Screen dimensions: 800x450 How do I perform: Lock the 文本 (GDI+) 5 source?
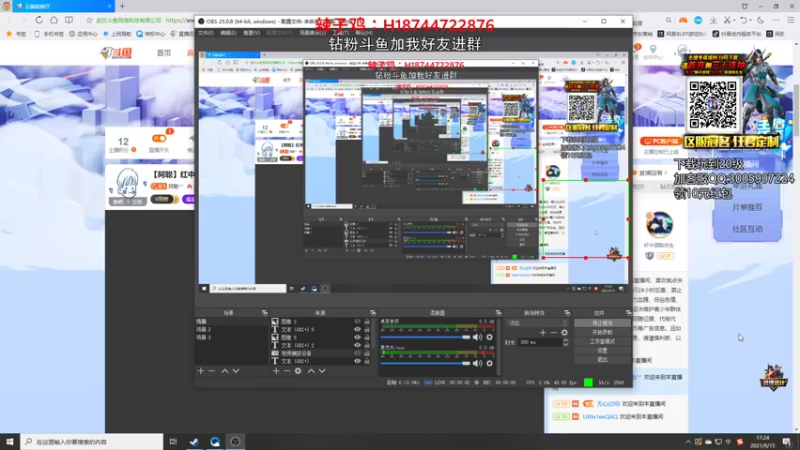(x=367, y=330)
